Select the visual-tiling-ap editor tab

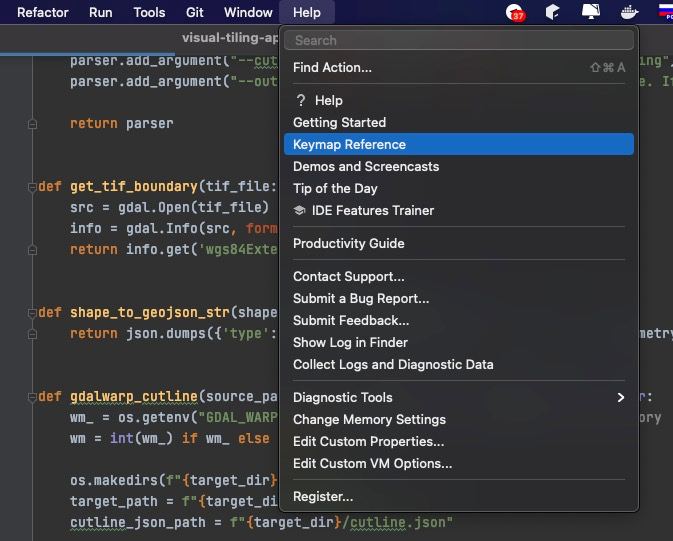pos(230,37)
